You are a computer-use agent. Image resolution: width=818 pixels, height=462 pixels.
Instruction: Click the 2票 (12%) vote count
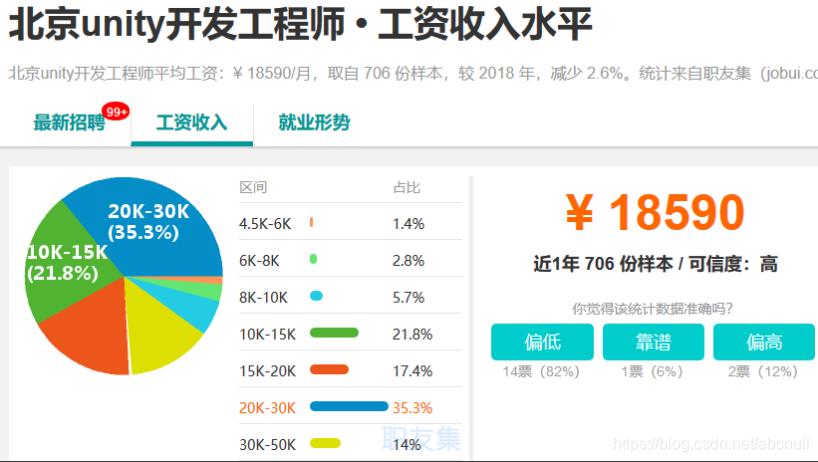point(763,372)
